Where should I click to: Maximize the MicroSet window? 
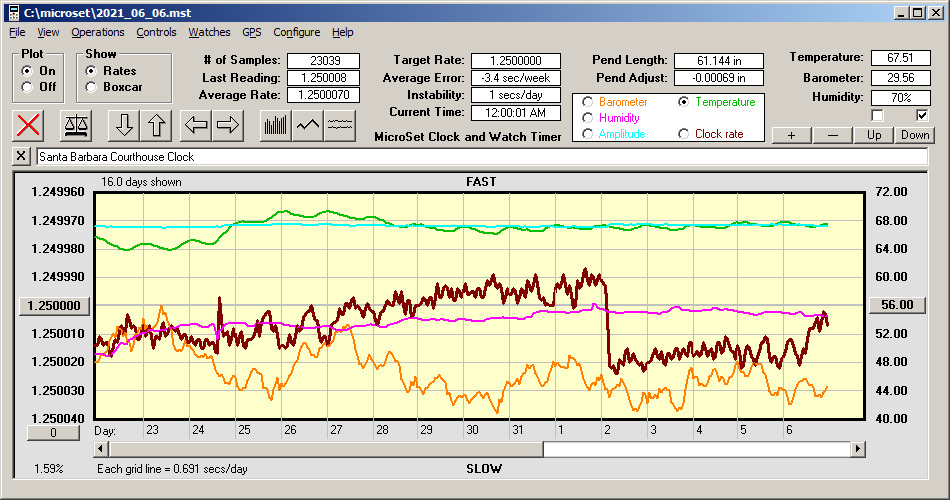(x=917, y=13)
